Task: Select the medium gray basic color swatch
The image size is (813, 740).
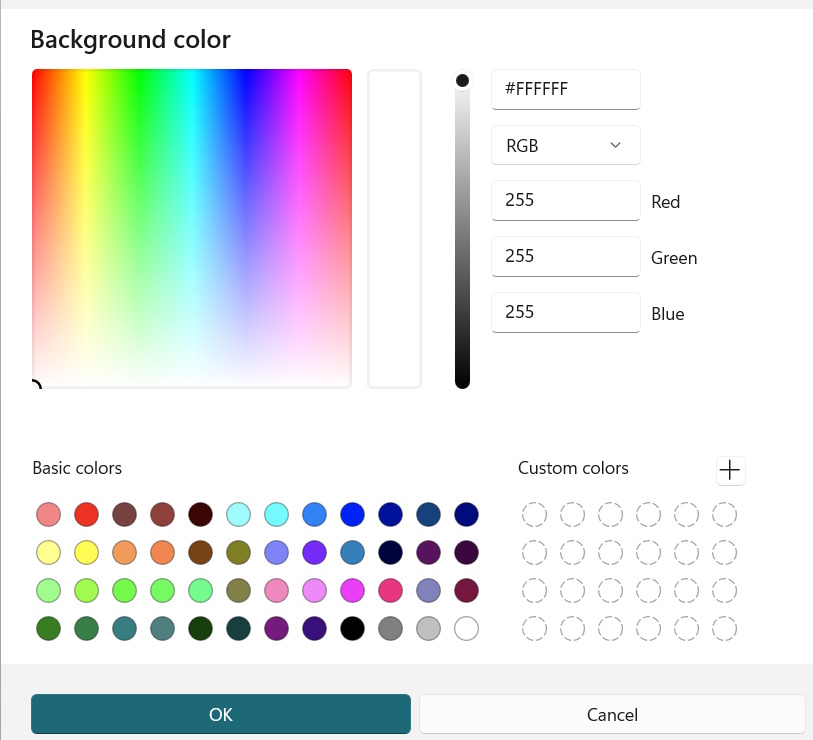Action: pos(390,629)
